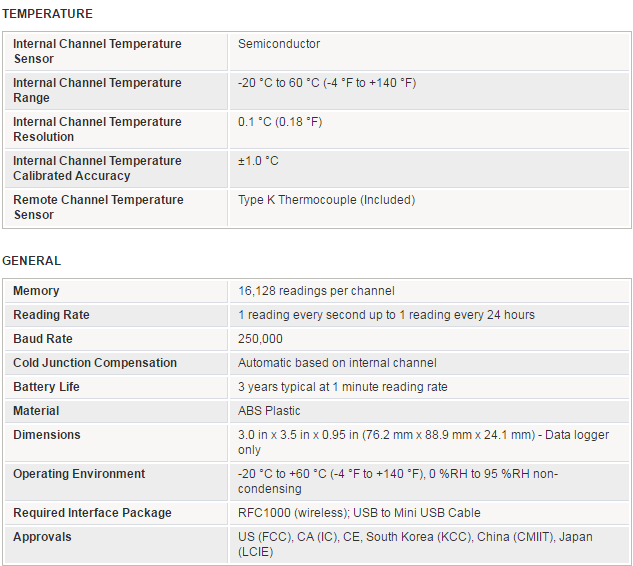633x566 pixels.
Task: Click the ABS Plastic material value
Action: click(x=269, y=411)
